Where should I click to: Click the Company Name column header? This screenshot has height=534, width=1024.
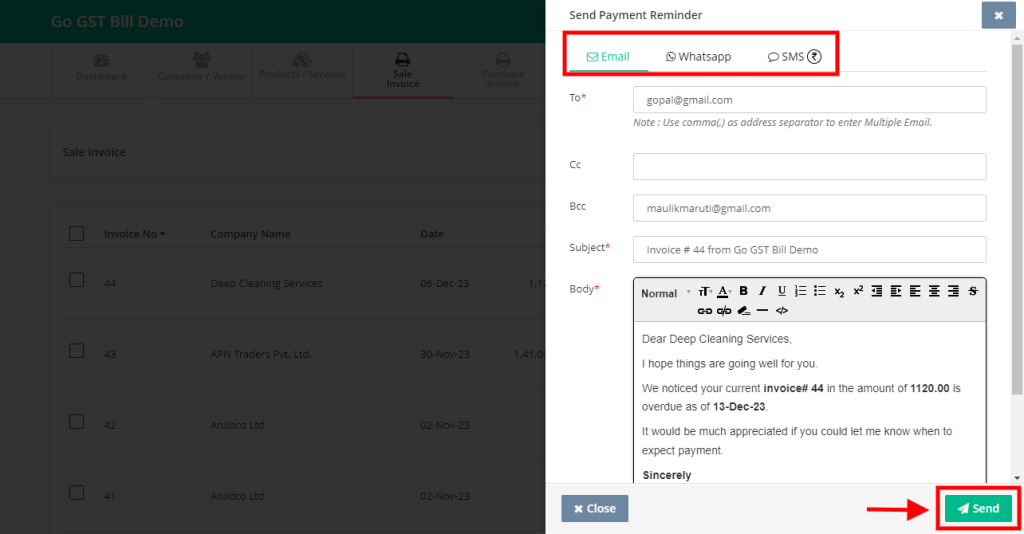tap(250, 234)
